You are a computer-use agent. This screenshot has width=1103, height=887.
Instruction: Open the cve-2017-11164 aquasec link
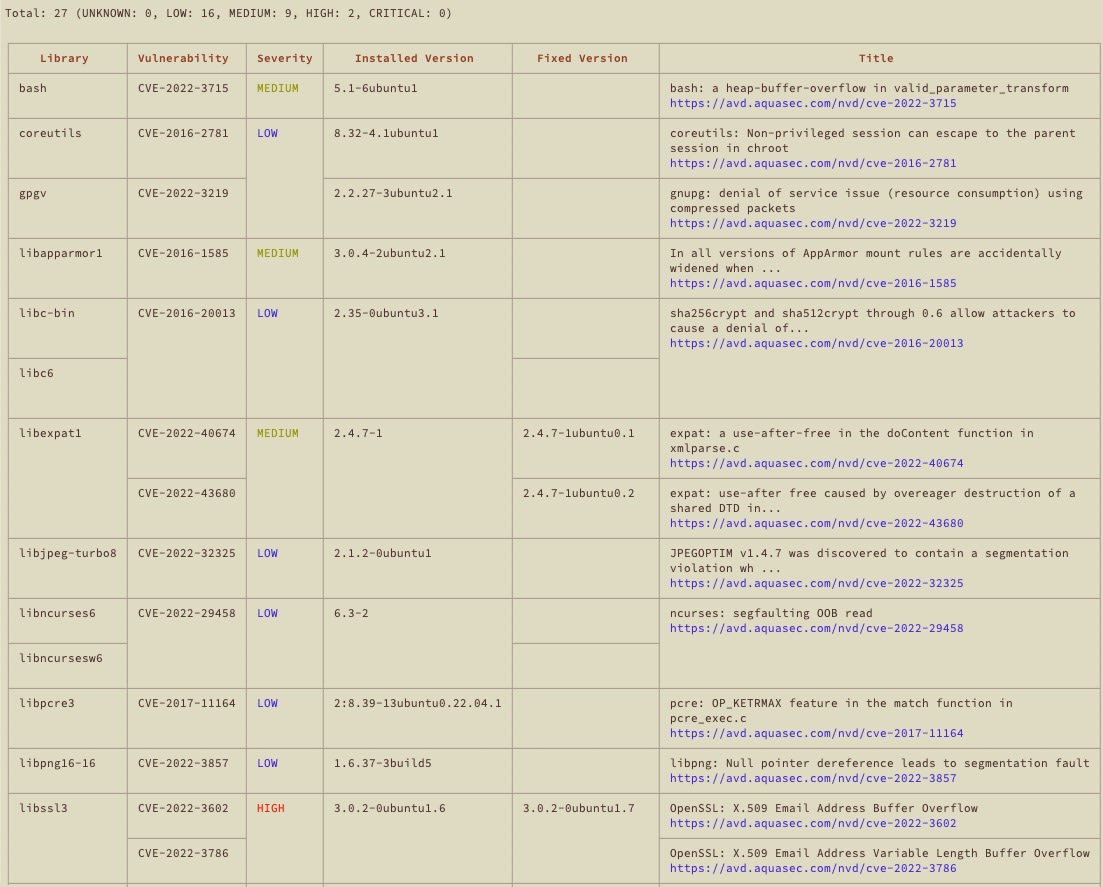816,733
